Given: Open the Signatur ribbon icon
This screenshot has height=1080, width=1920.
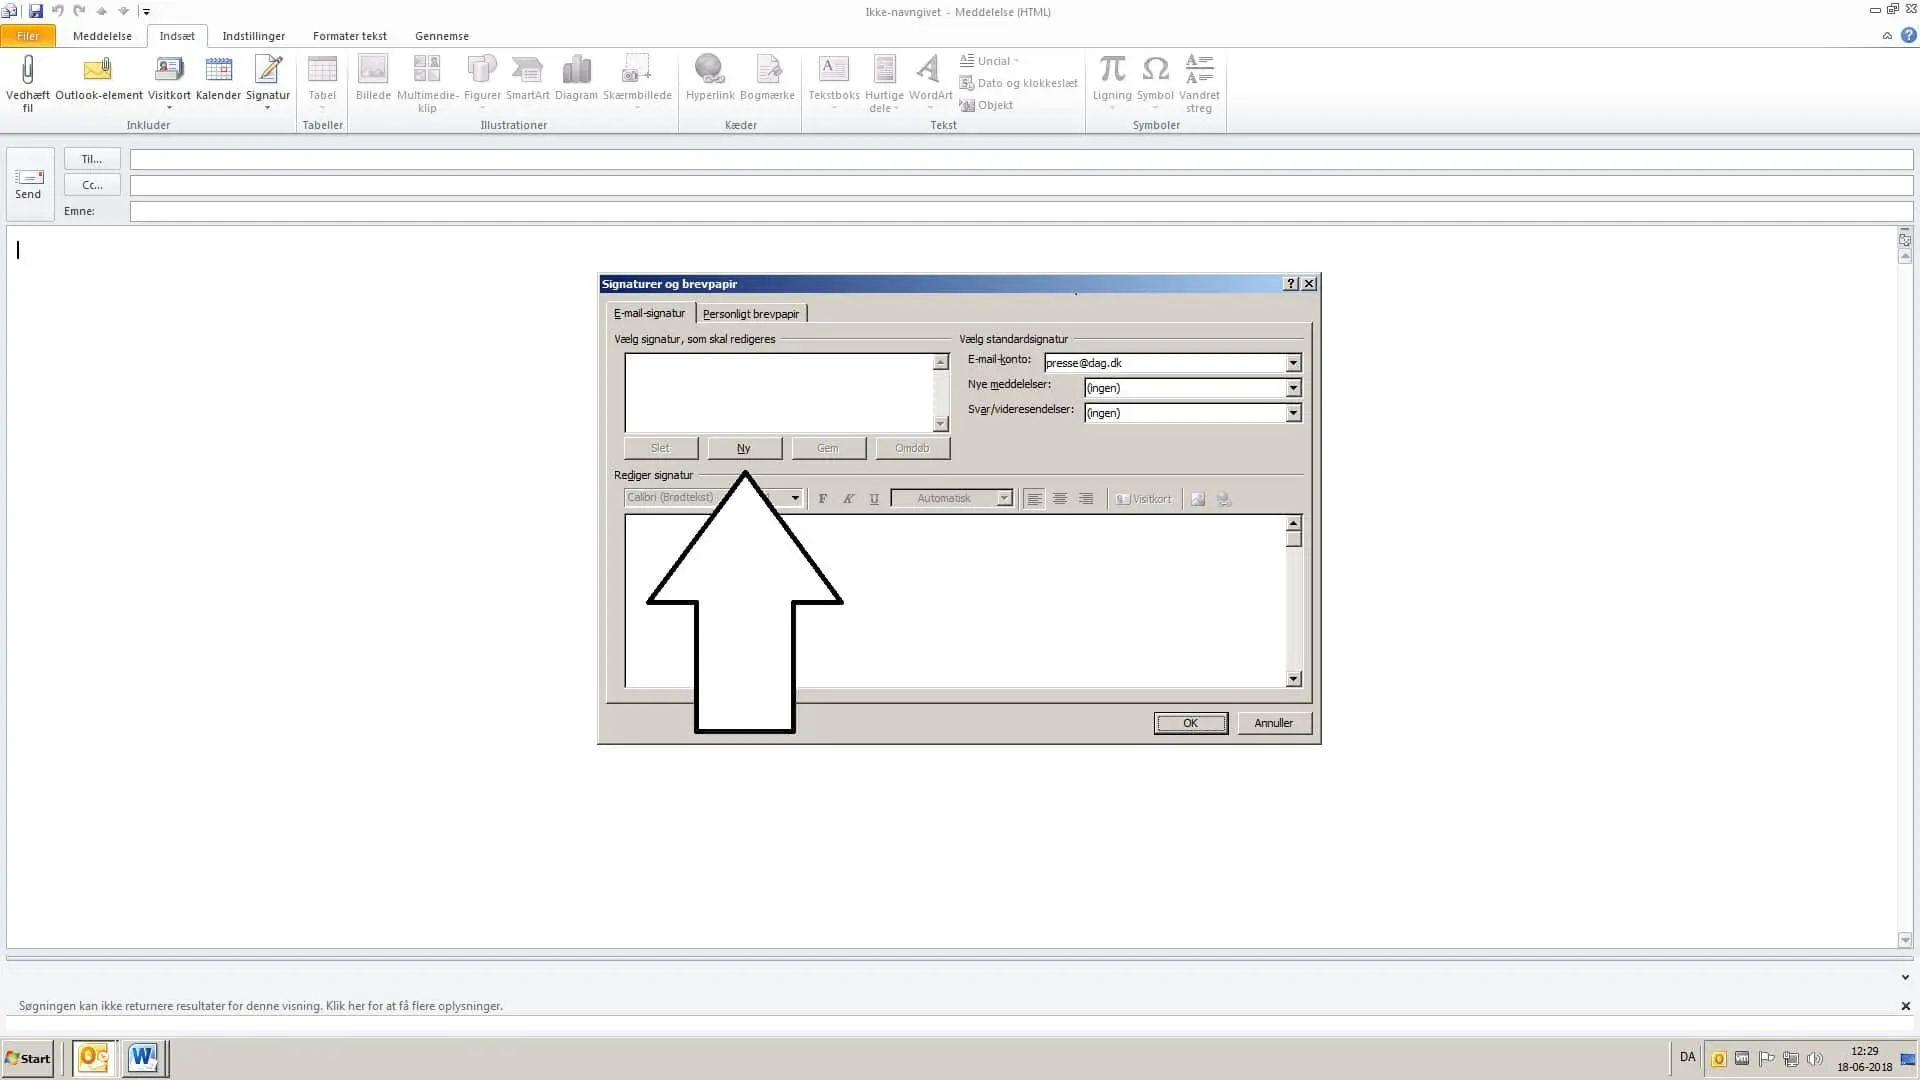Looking at the screenshot, I should coord(268,70).
